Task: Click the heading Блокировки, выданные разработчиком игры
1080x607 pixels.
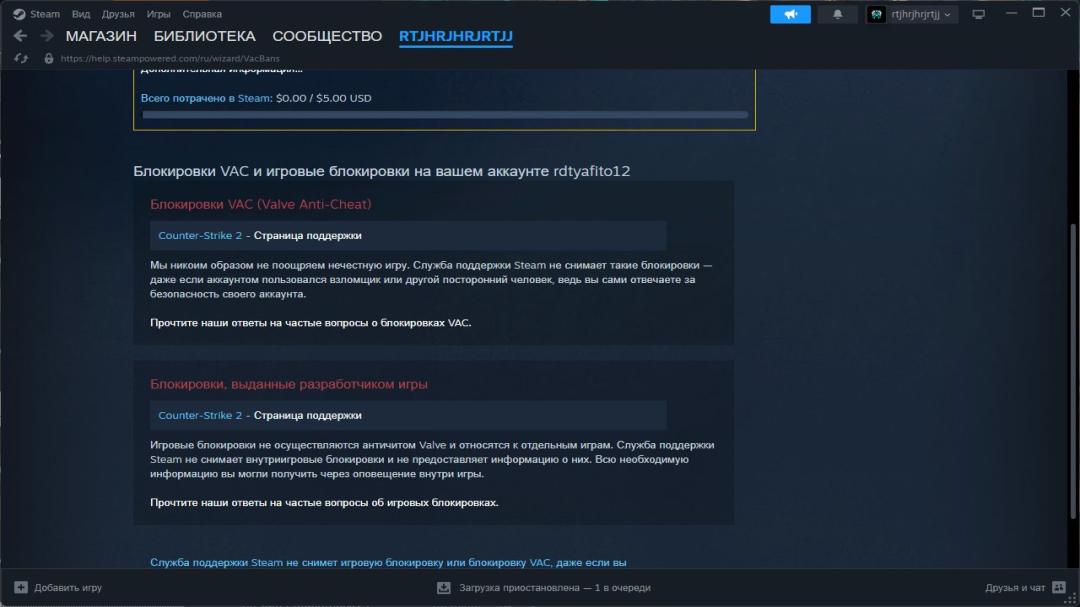Action: [289, 384]
